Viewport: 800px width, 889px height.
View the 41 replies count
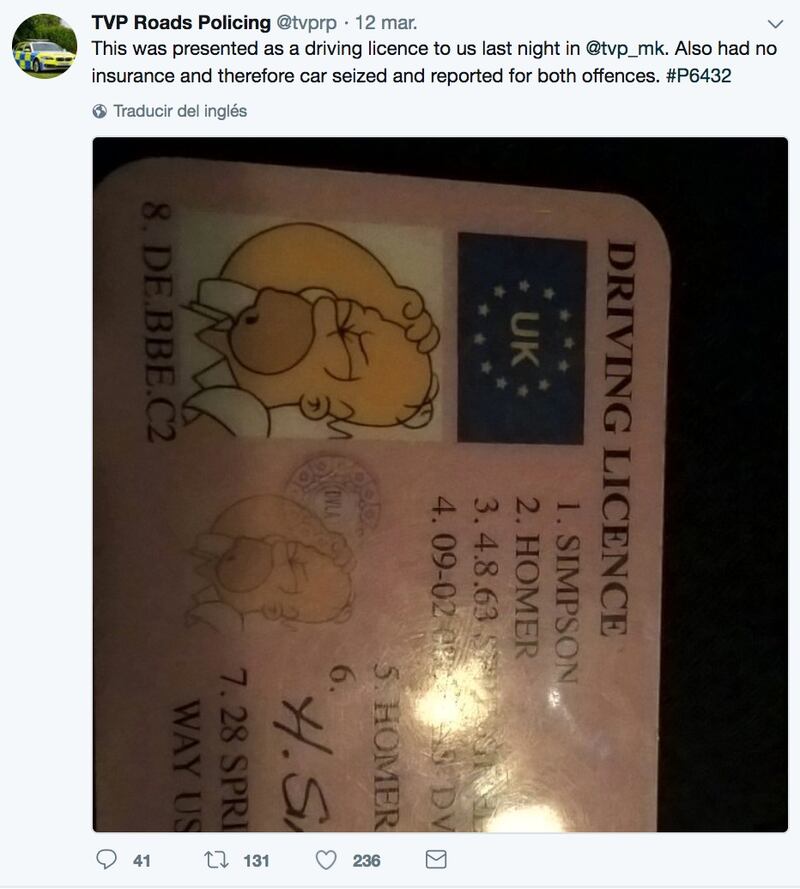(x=142, y=861)
